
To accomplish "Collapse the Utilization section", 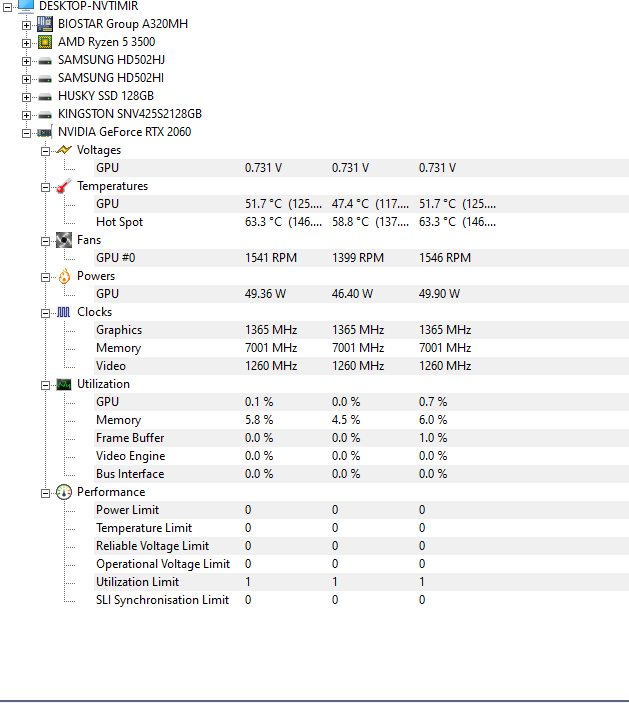I will pos(45,386).
